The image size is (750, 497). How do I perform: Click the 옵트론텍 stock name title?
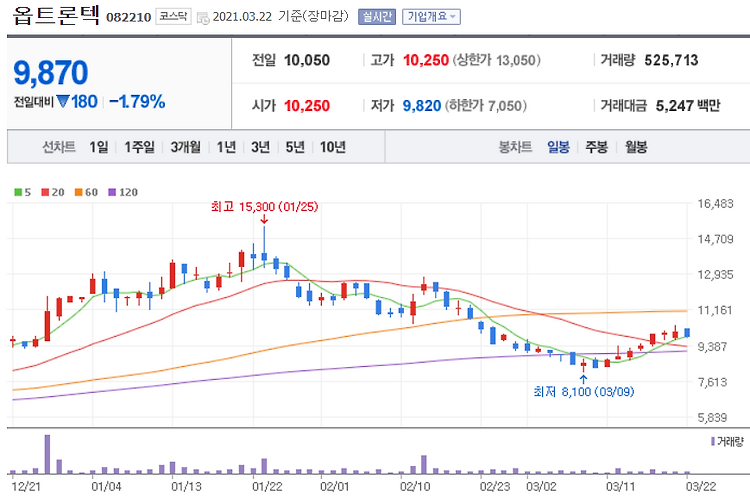55,15
